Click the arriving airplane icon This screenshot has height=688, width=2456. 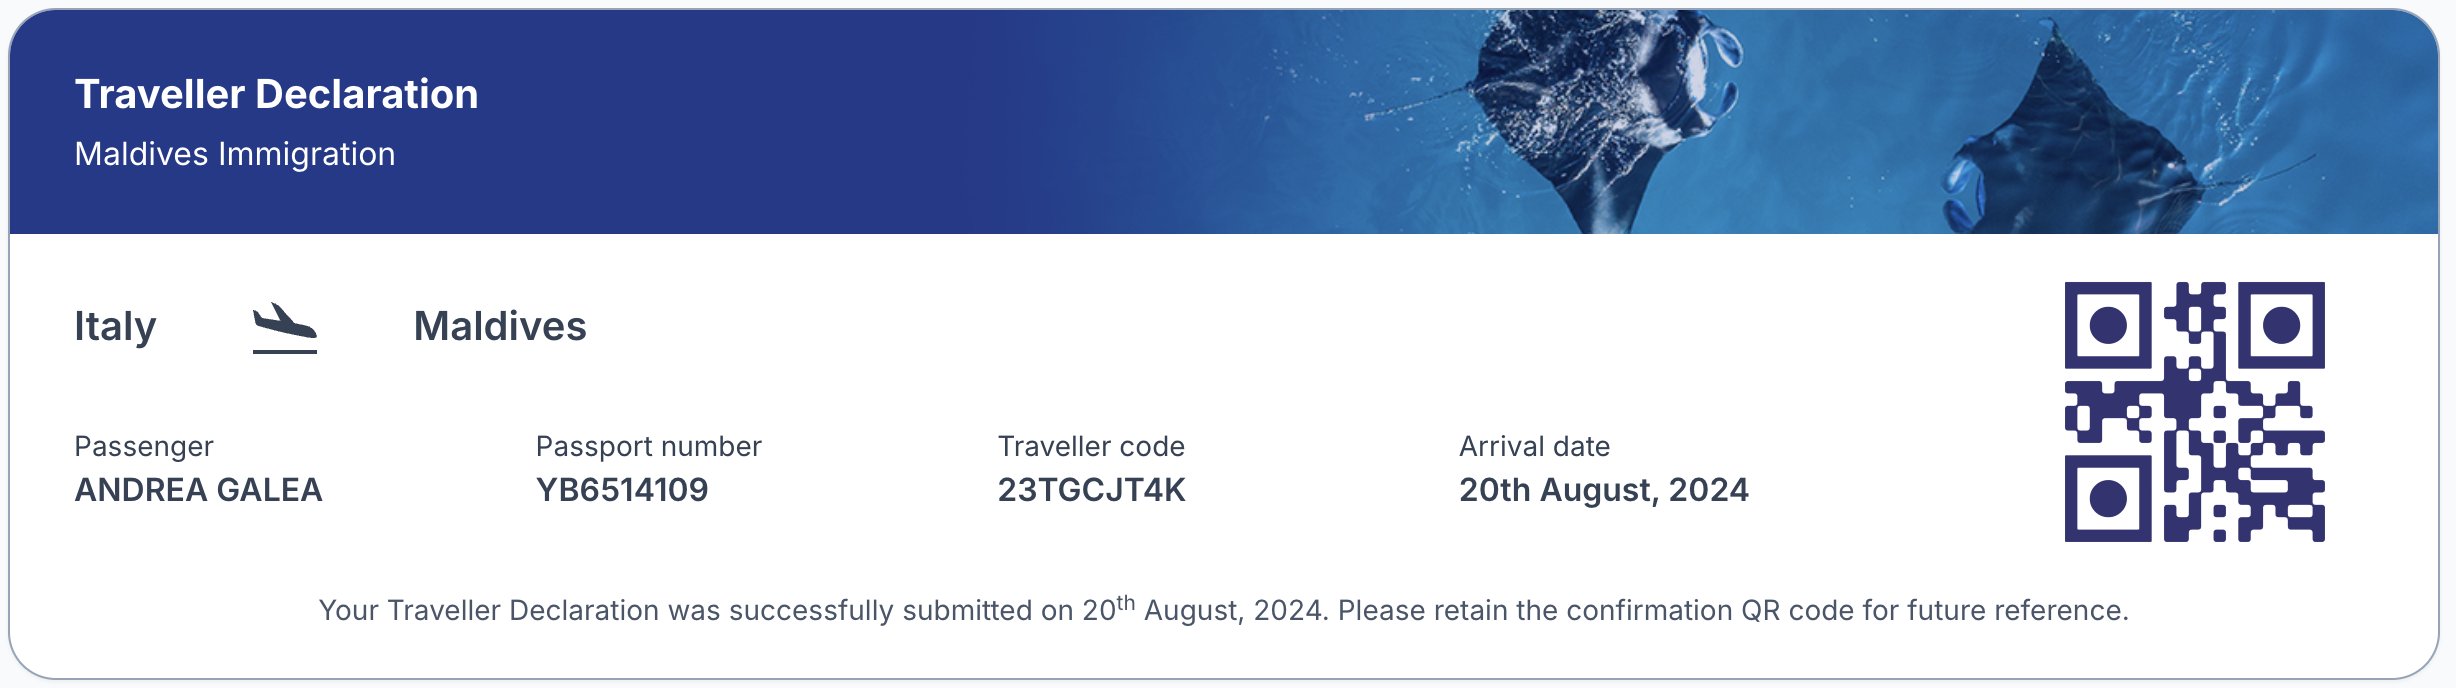click(285, 328)
